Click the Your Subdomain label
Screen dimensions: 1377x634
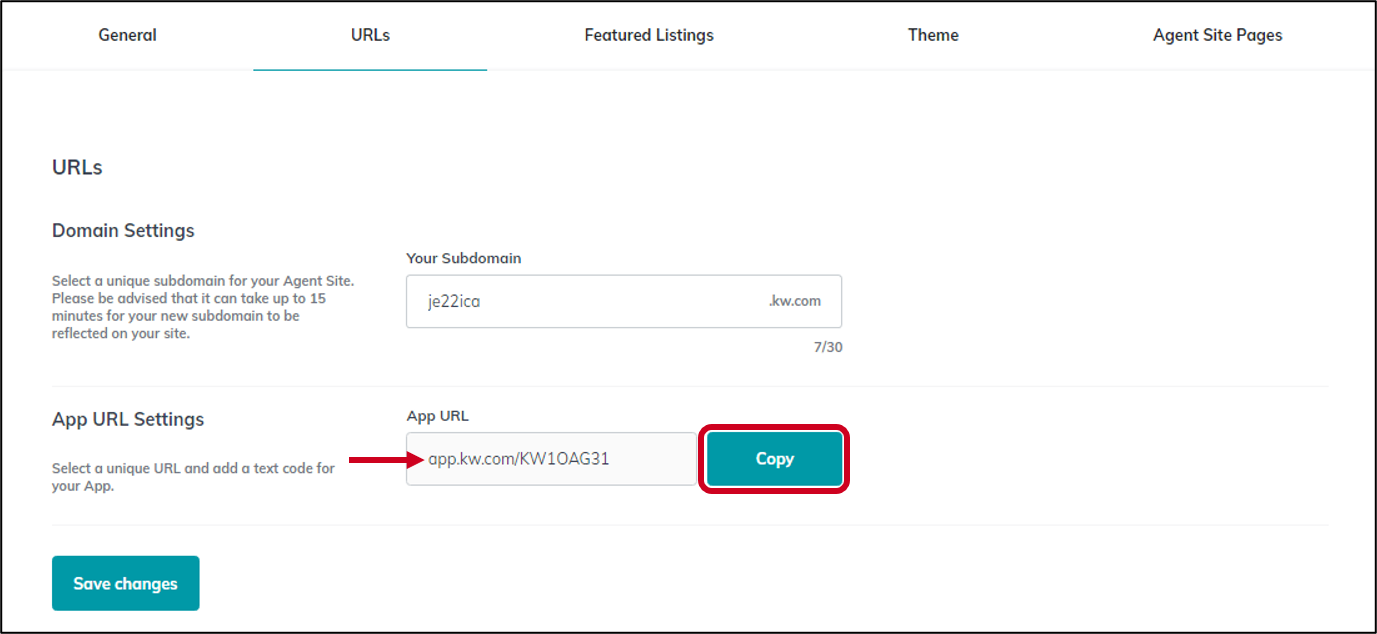tap(464, 258)
